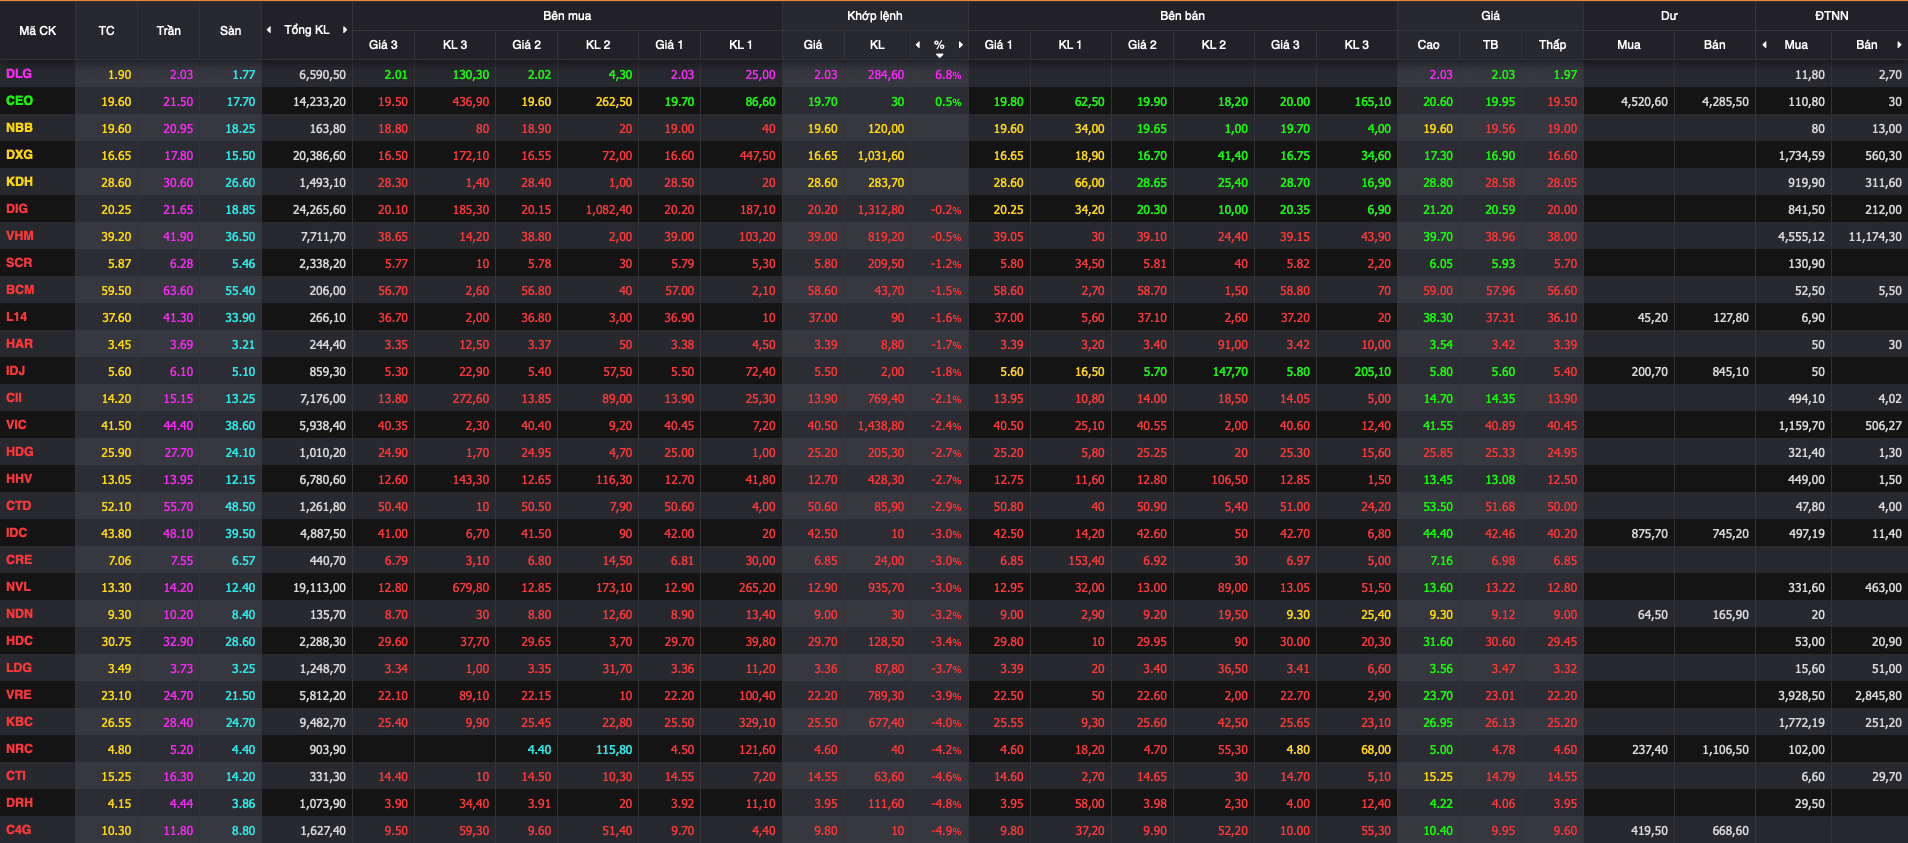Viewport: 1908px width, 843px height.
Task: Open the DIG stock symbol
Action: [17, 209]
